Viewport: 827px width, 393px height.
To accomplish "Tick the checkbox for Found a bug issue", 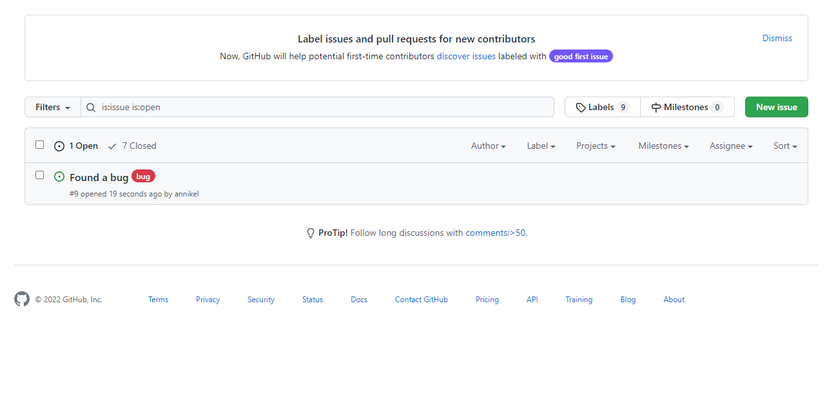I will click(40, 175).
